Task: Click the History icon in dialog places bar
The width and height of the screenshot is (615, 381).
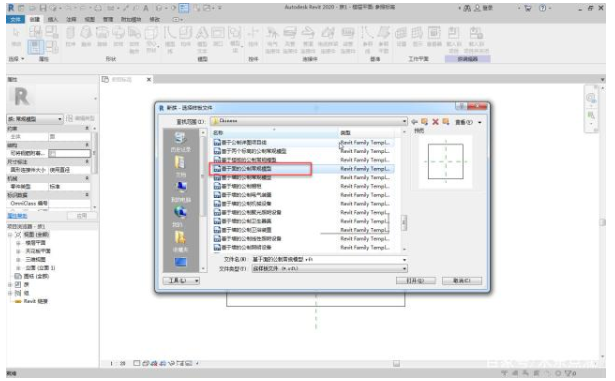Action: [x=180, y=141]
